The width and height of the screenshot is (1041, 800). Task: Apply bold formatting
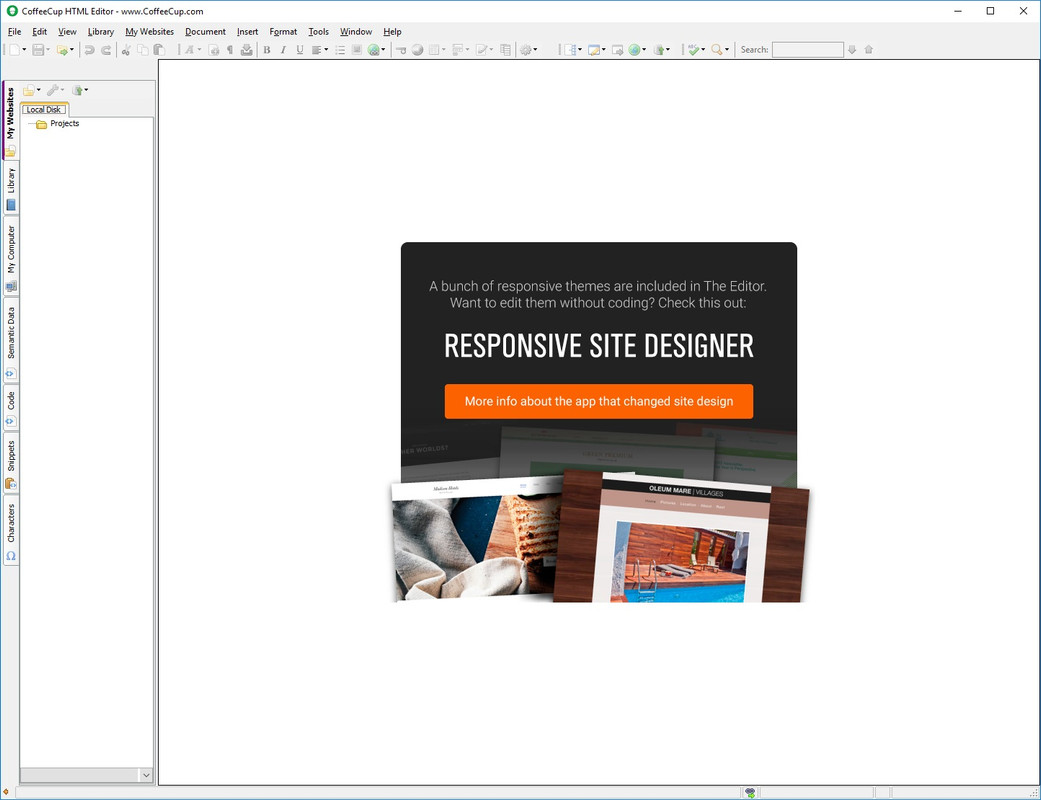point(267,50)
